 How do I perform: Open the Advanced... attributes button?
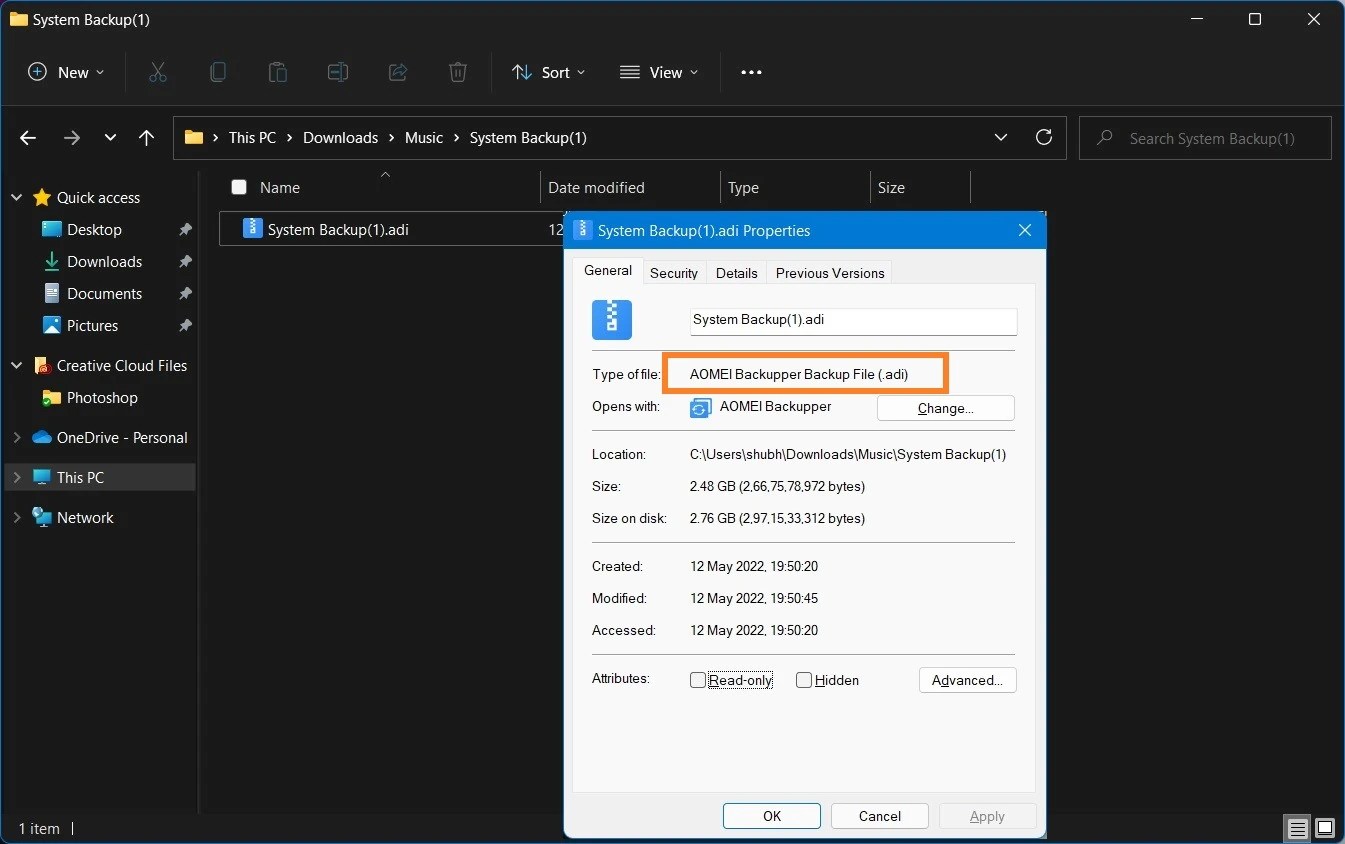point(968,680)
